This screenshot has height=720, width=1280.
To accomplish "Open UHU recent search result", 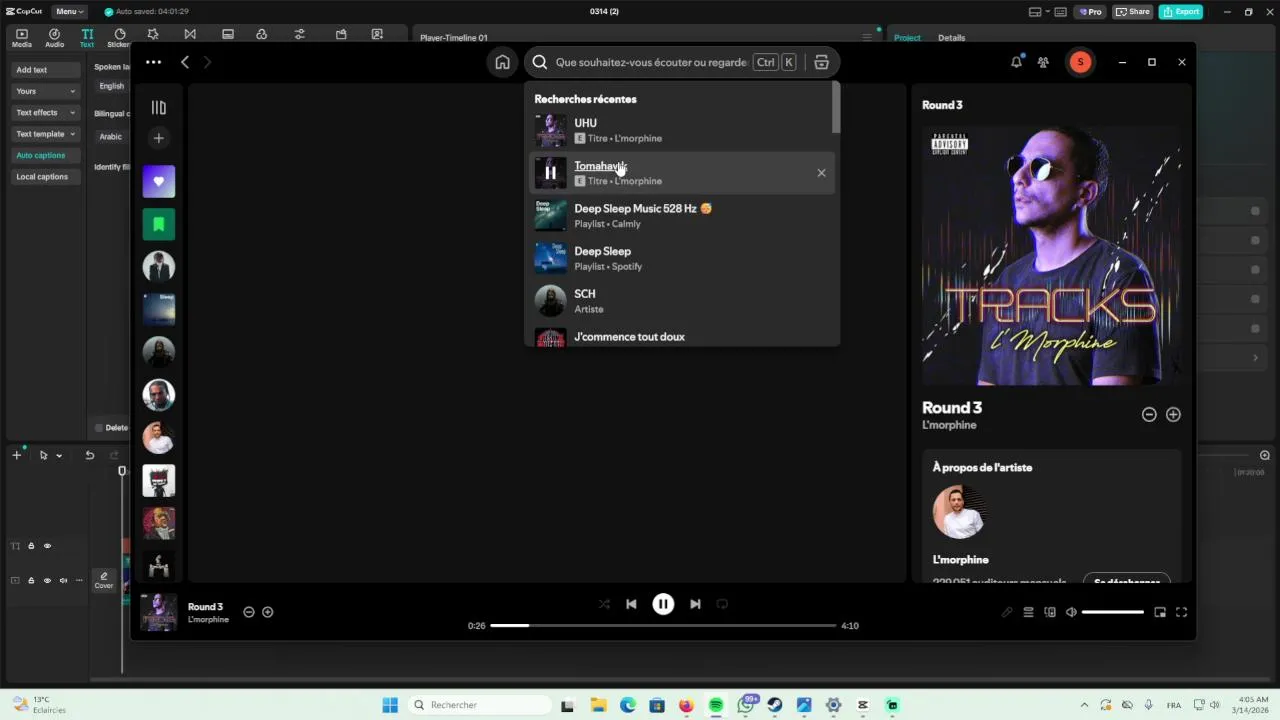I will [682, 130].
